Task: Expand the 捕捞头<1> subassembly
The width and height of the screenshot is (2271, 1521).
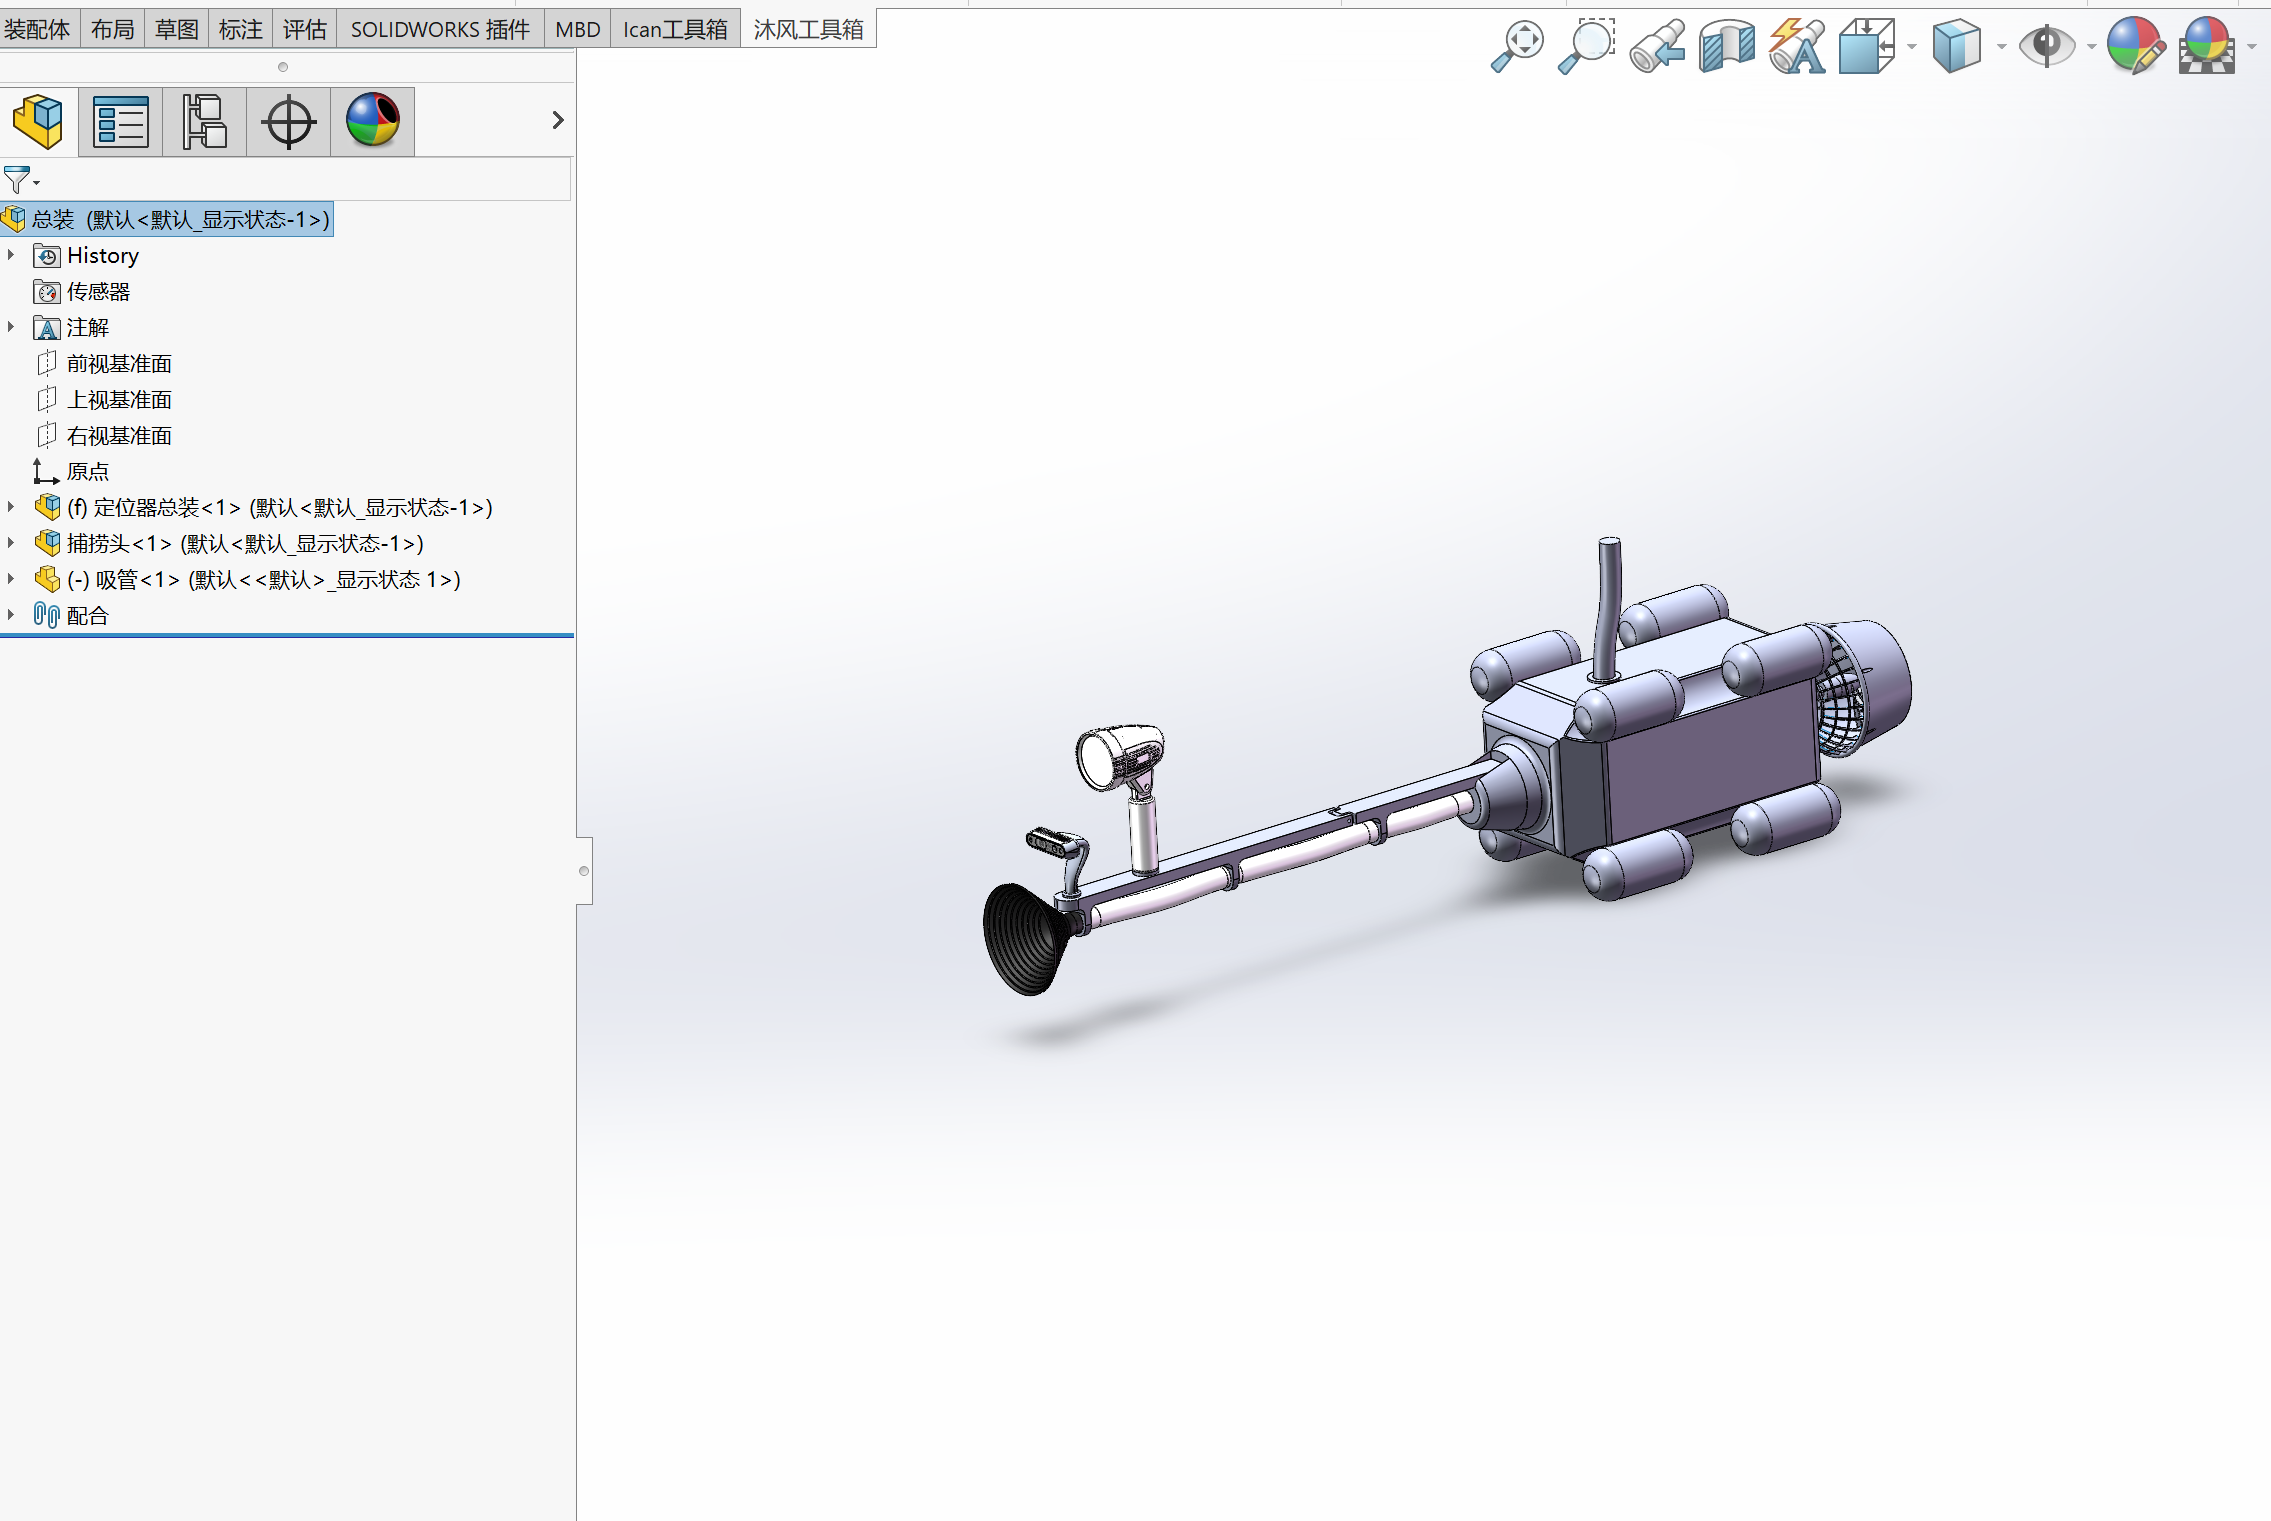Action: pos(11,543)
